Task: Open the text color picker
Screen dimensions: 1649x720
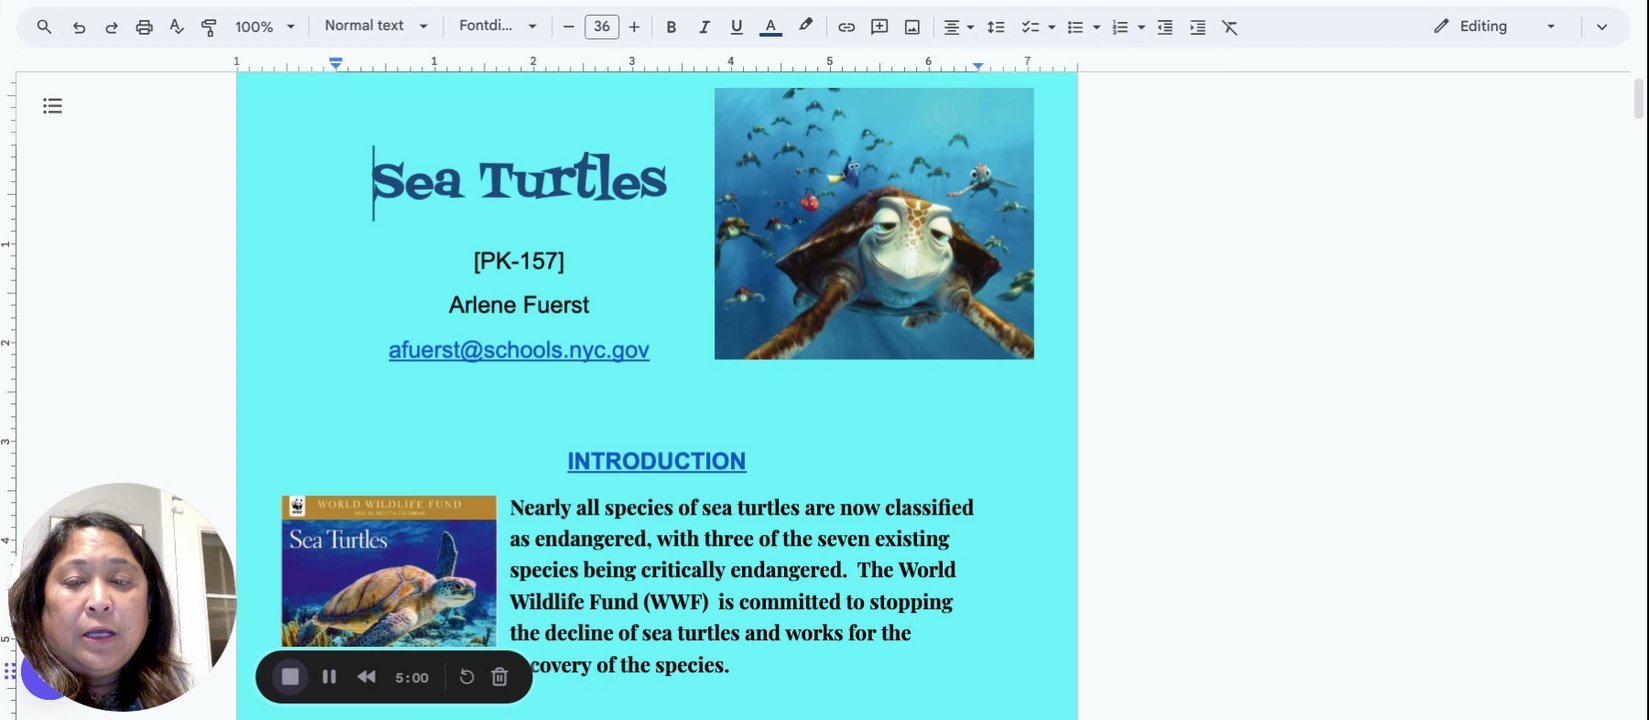Action: [x=770, y=27]
